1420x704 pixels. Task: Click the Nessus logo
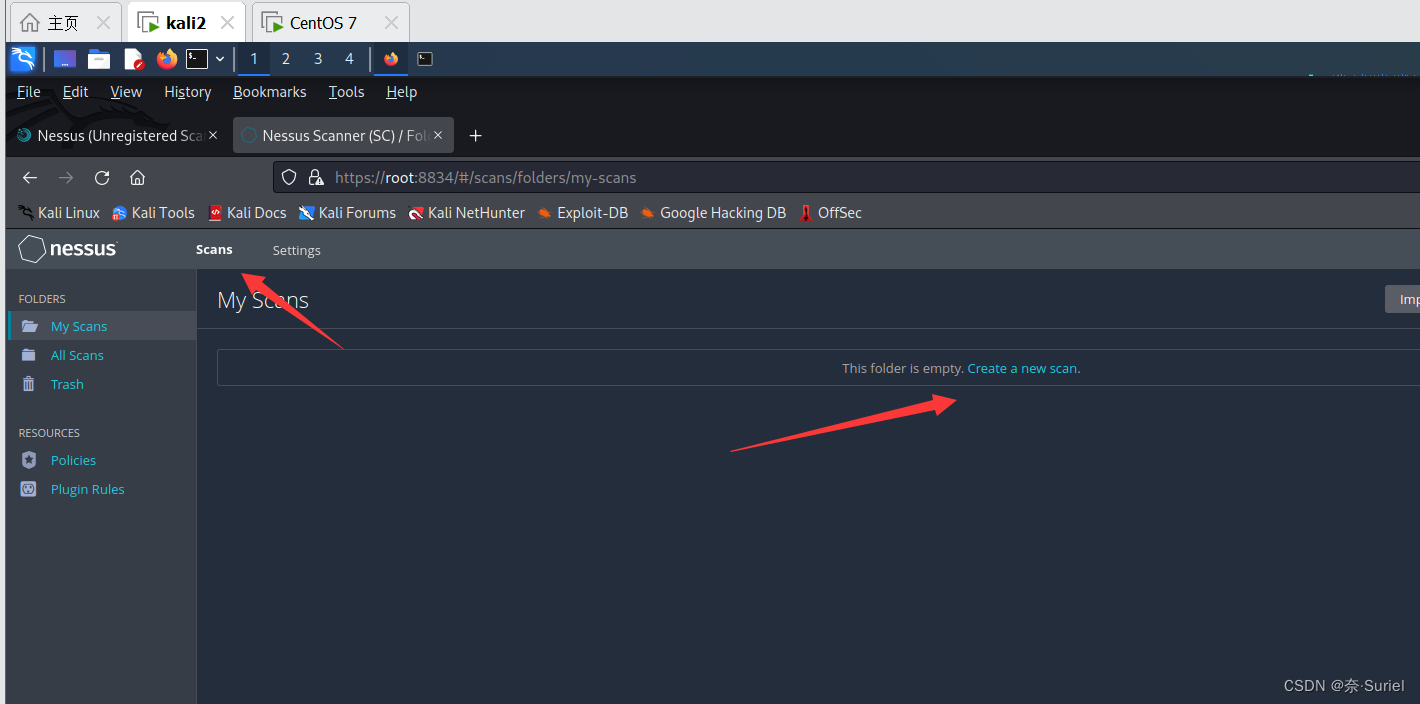coord(68,249)
